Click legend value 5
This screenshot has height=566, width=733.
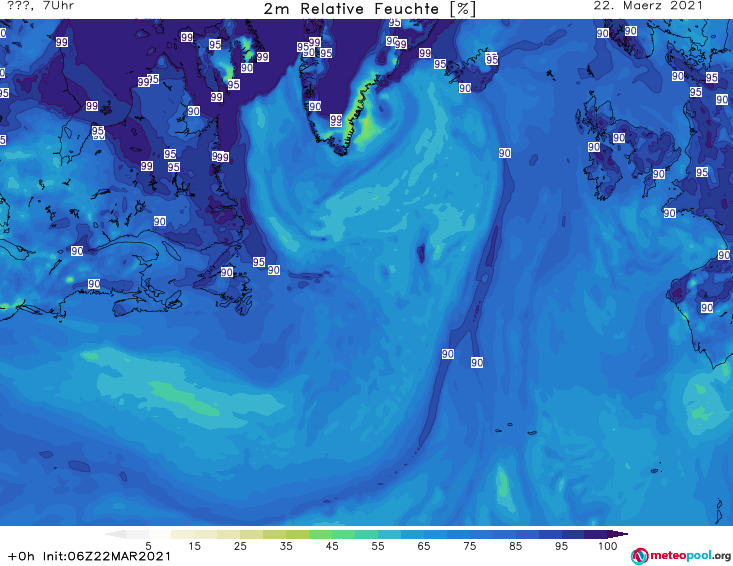coord(148,546)
